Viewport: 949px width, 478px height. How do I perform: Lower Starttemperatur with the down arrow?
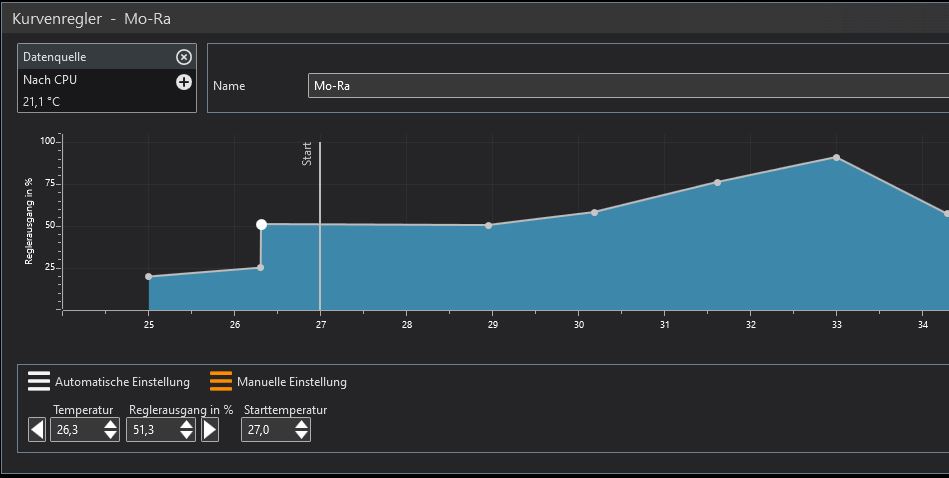point(300,436)
